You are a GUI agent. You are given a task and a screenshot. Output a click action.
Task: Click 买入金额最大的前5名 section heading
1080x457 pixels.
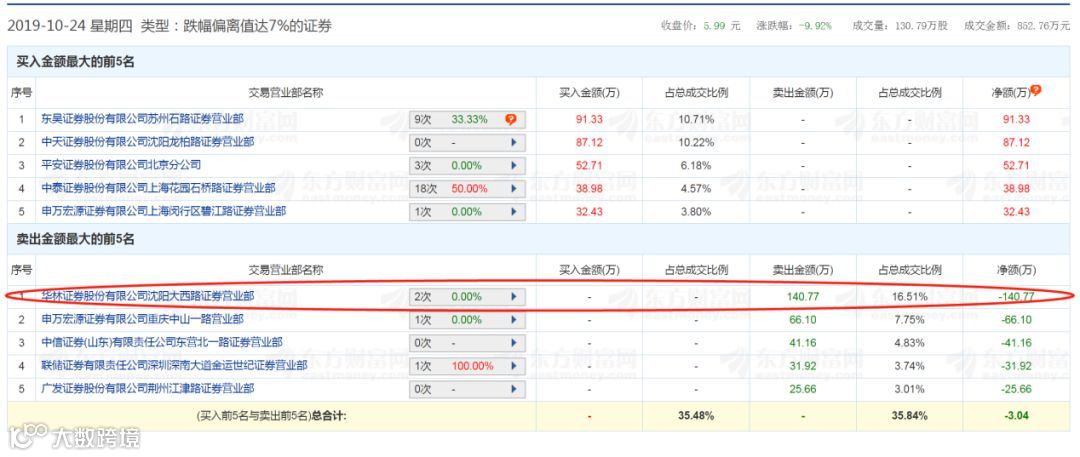[76, 62]
